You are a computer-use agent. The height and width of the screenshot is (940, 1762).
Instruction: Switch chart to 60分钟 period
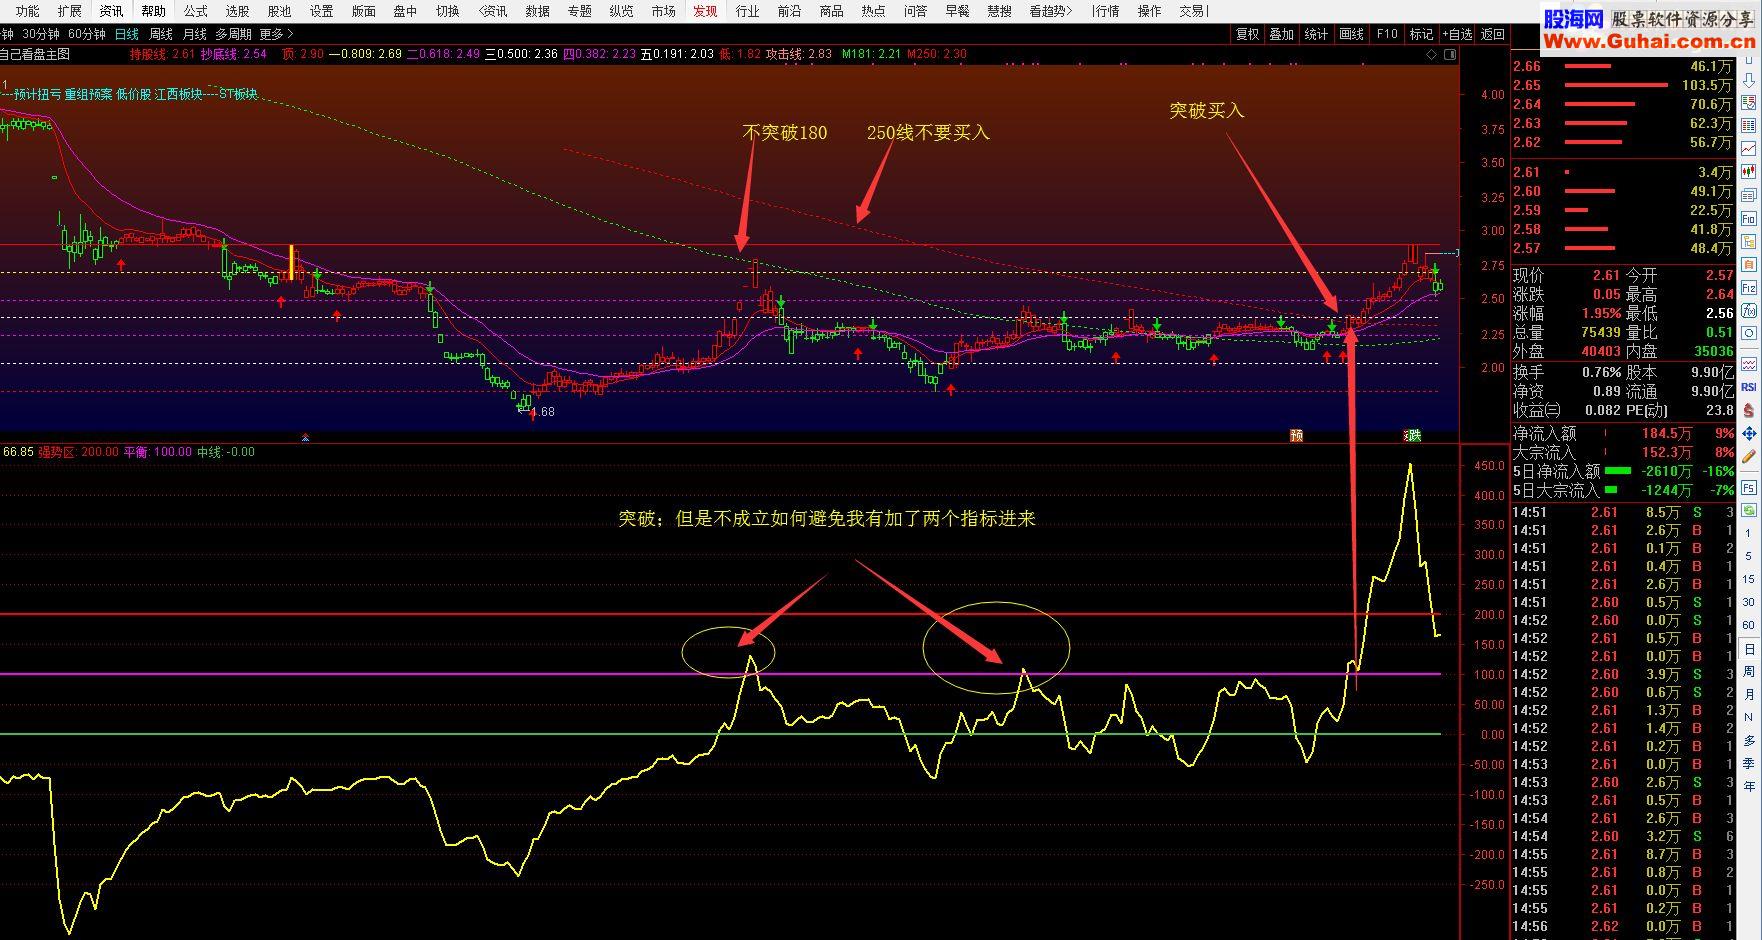click(x=87, y=34)
